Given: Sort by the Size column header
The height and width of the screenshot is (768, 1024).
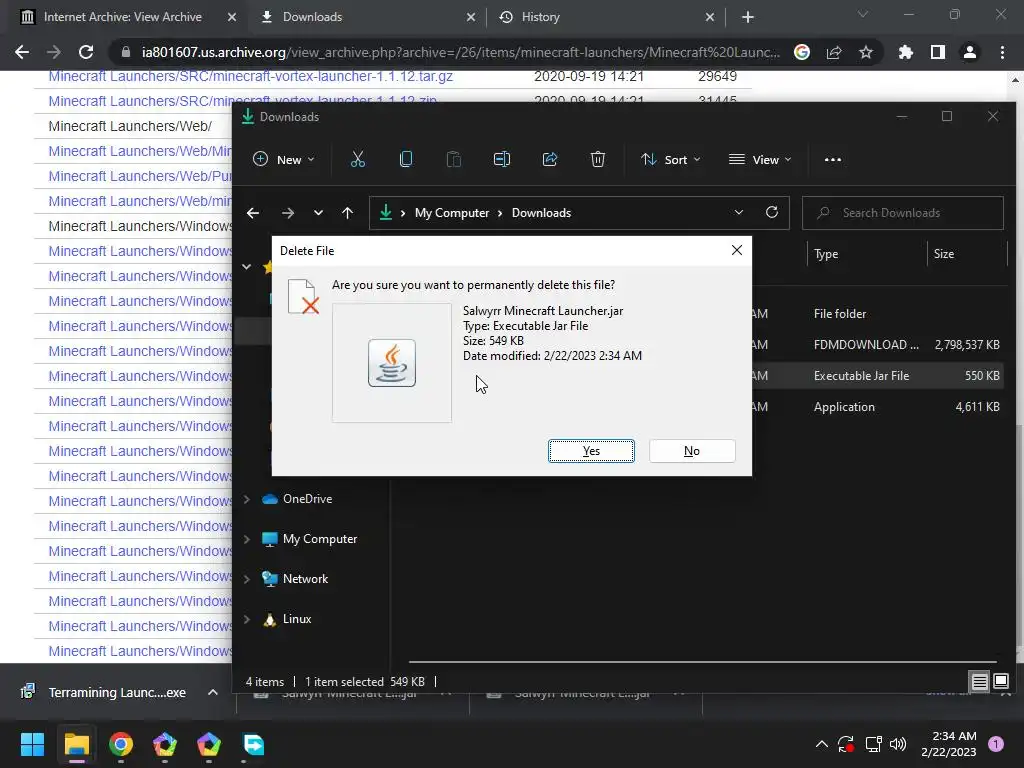Looking at the screenshot, I should click(x=944, y=254).
